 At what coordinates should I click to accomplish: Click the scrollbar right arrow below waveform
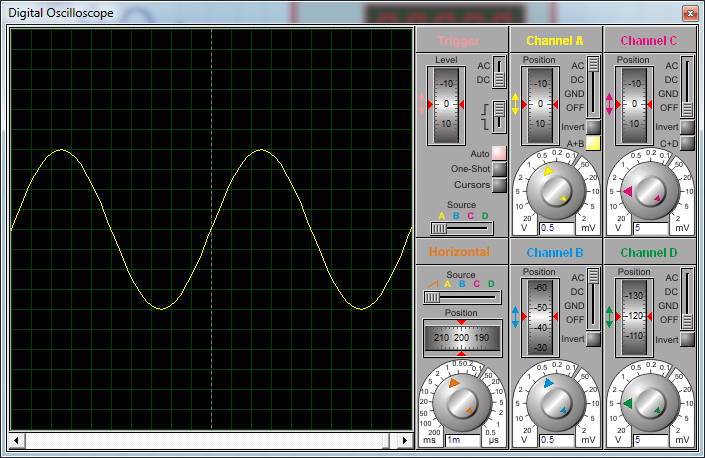pyautogui.click(x=404, y=440)
